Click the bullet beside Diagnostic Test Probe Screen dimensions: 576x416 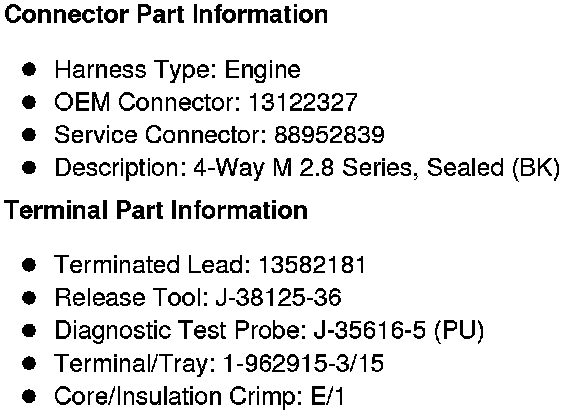tap(29, 330)
